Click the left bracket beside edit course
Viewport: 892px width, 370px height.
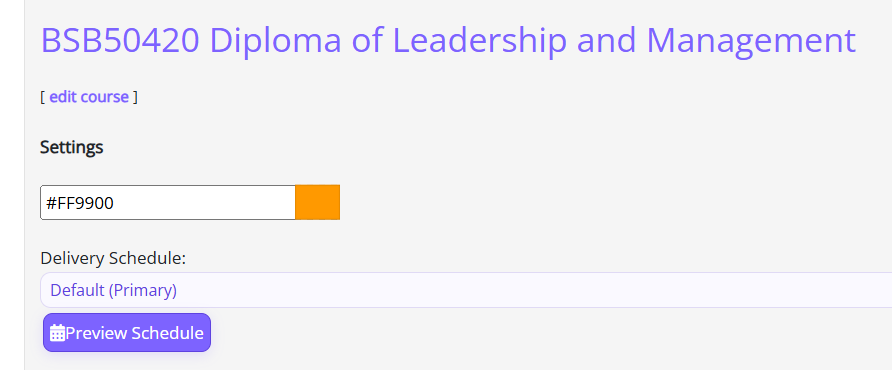tap(42, 97)
